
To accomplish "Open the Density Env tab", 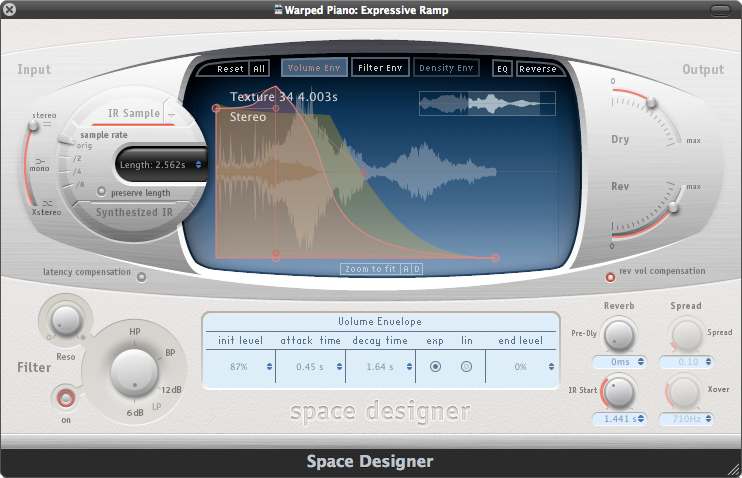I will tap(446, 68).
